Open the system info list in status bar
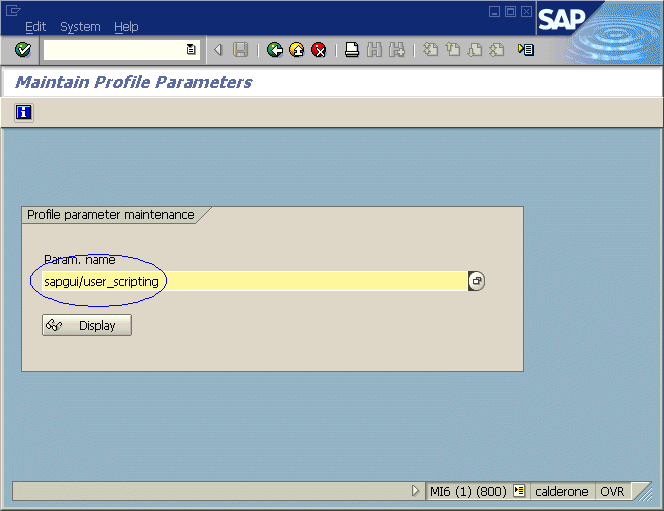This screenshot has width=664, height=511. (x=519, y=491)
